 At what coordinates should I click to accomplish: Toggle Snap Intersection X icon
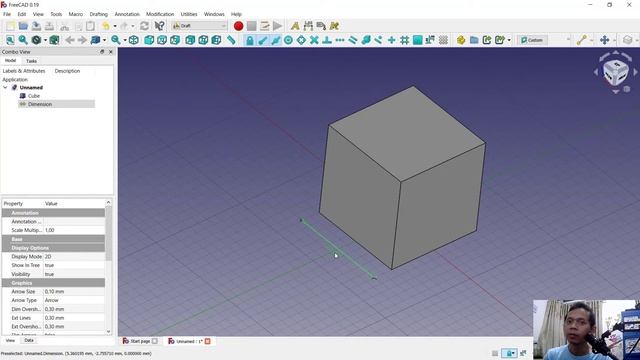click(x=314, y=40)
